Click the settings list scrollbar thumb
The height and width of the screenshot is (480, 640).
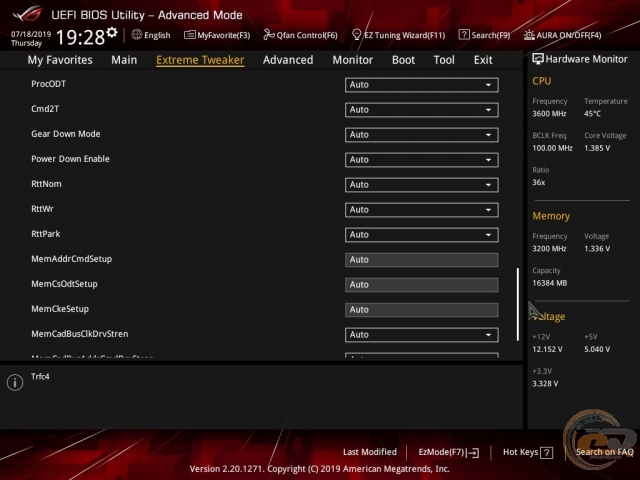pos(518,304)
